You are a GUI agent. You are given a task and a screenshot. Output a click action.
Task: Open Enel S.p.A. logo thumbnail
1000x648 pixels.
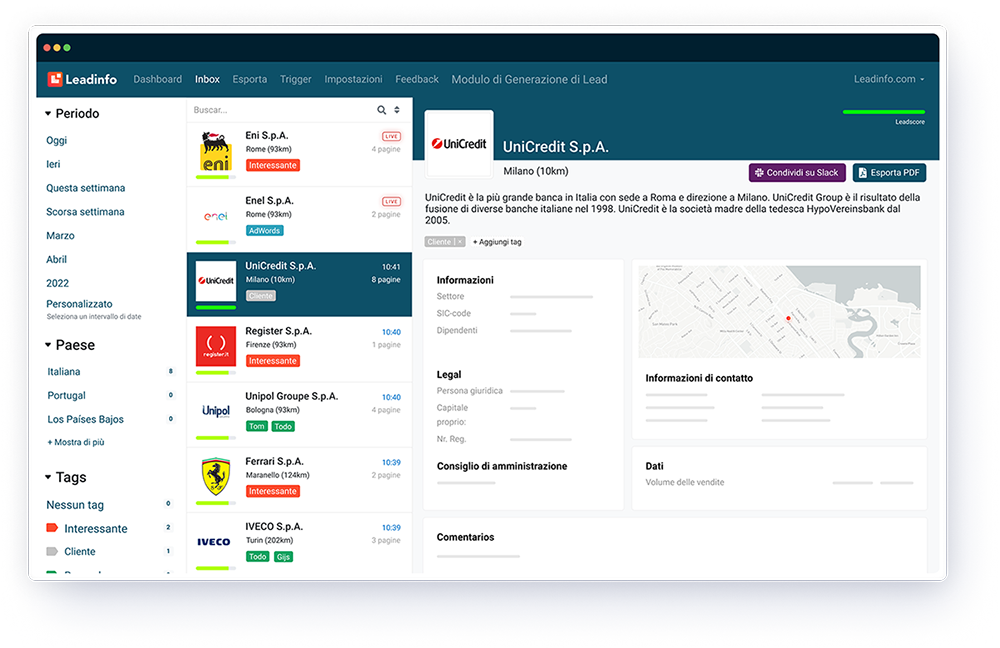click(216, 216)
